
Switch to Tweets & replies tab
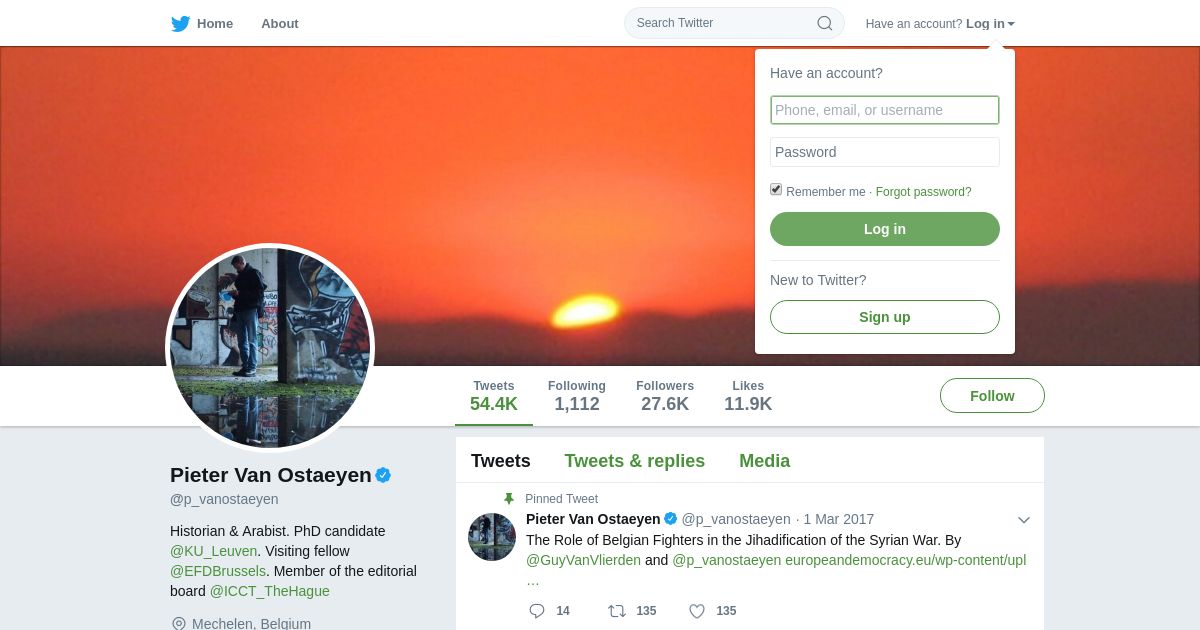point(635,461)
